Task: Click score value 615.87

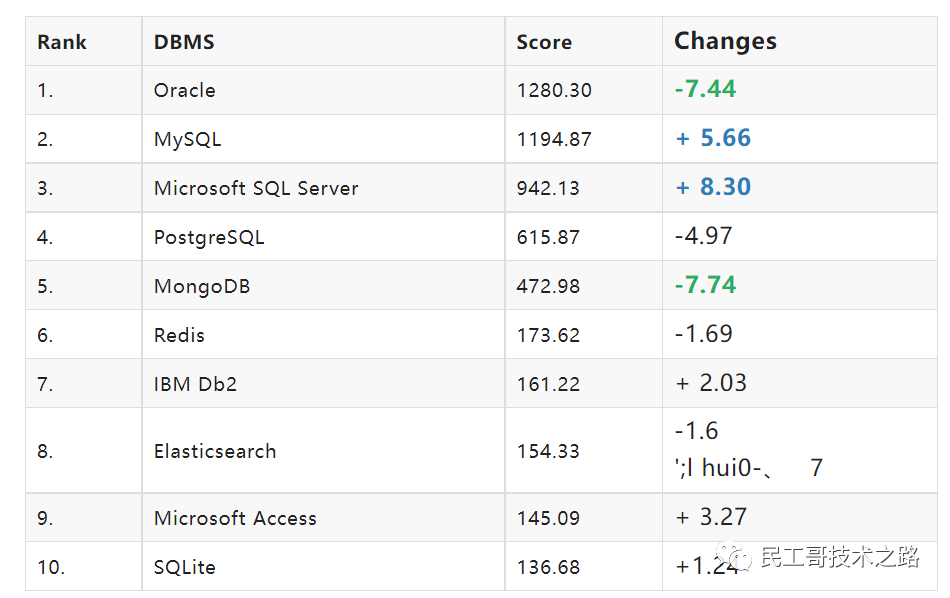Action: [x=548, y=238]
